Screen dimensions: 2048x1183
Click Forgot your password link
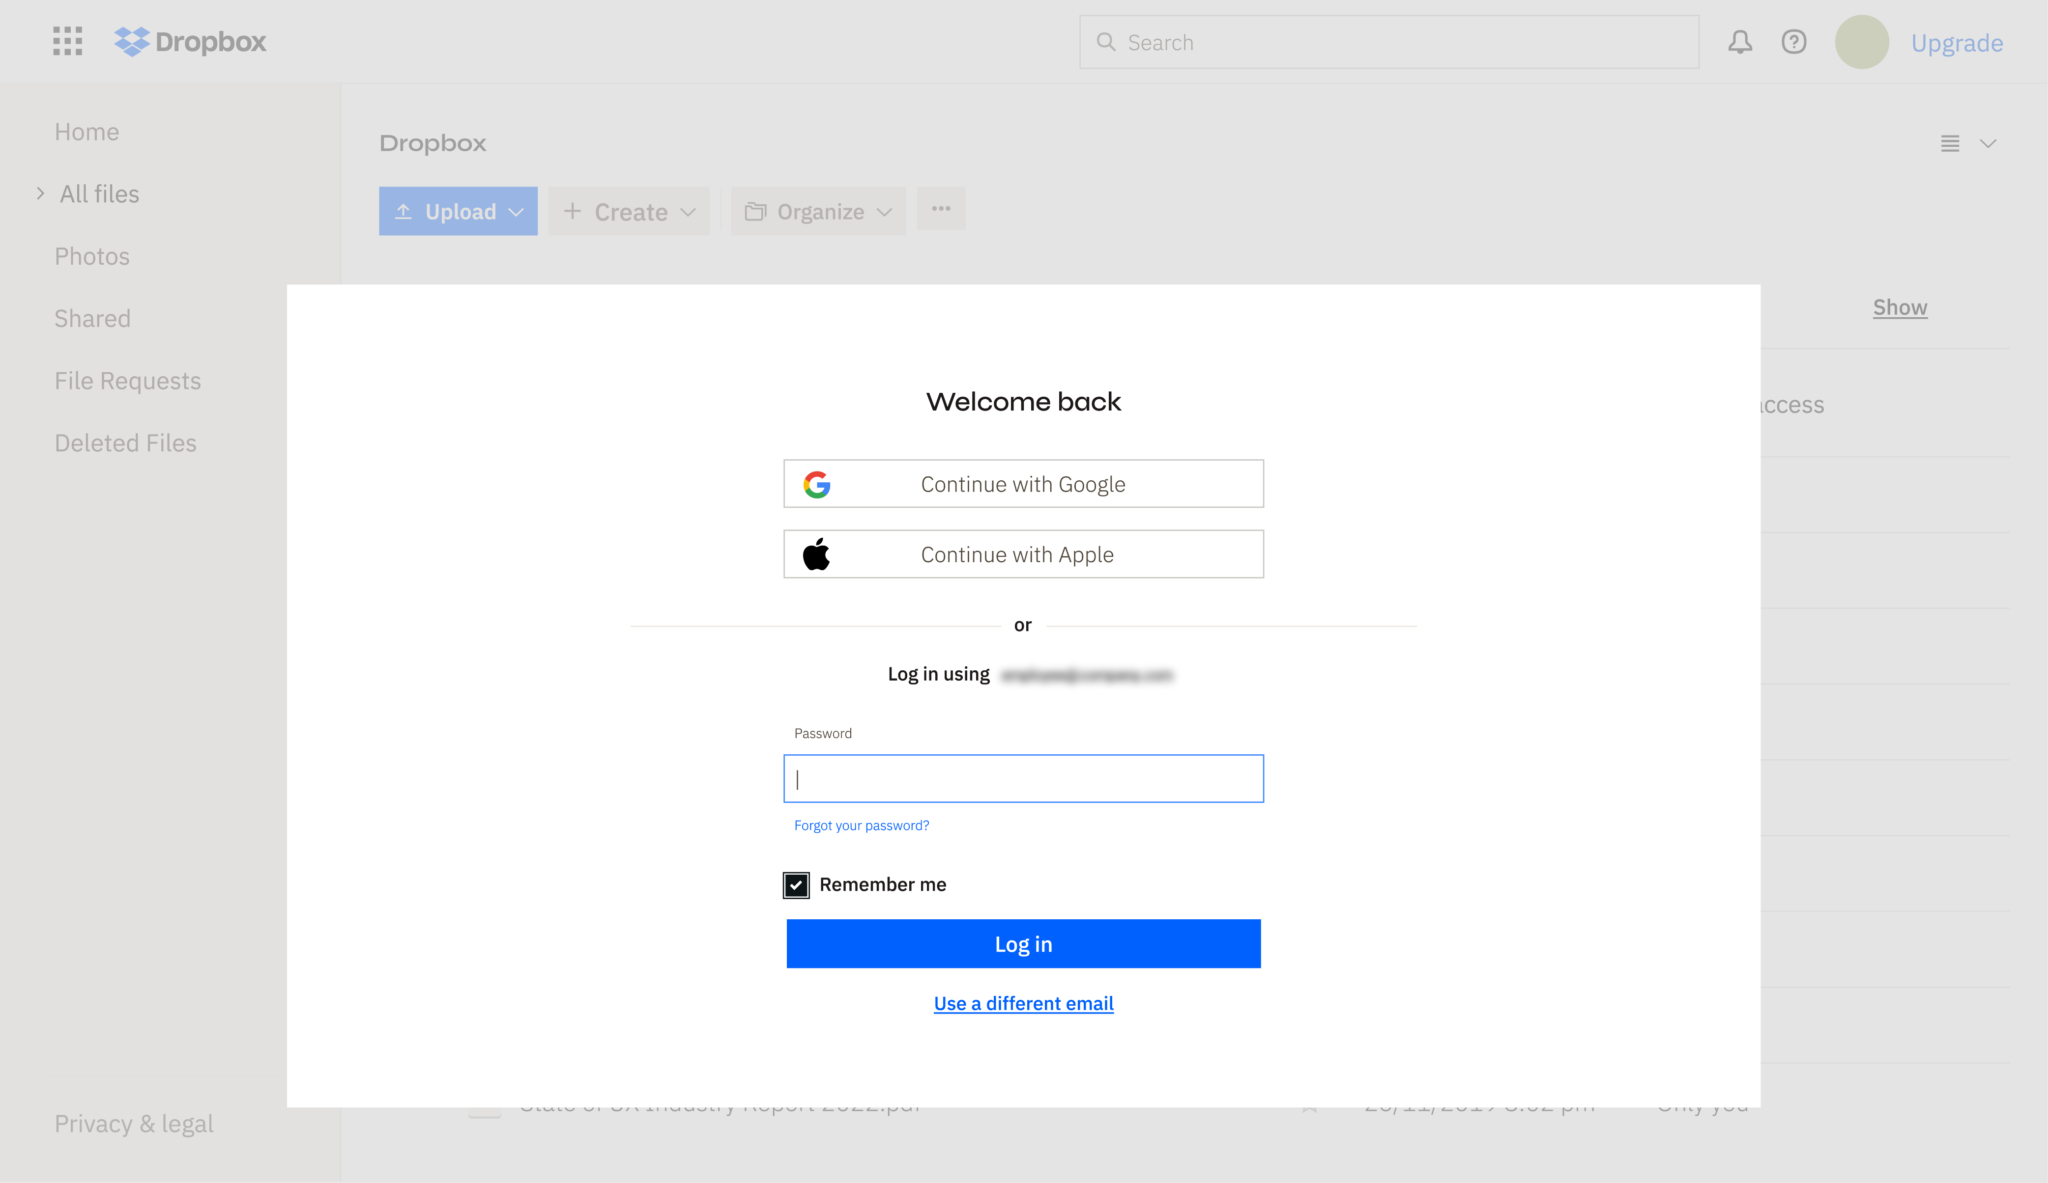tap(861, 825)
